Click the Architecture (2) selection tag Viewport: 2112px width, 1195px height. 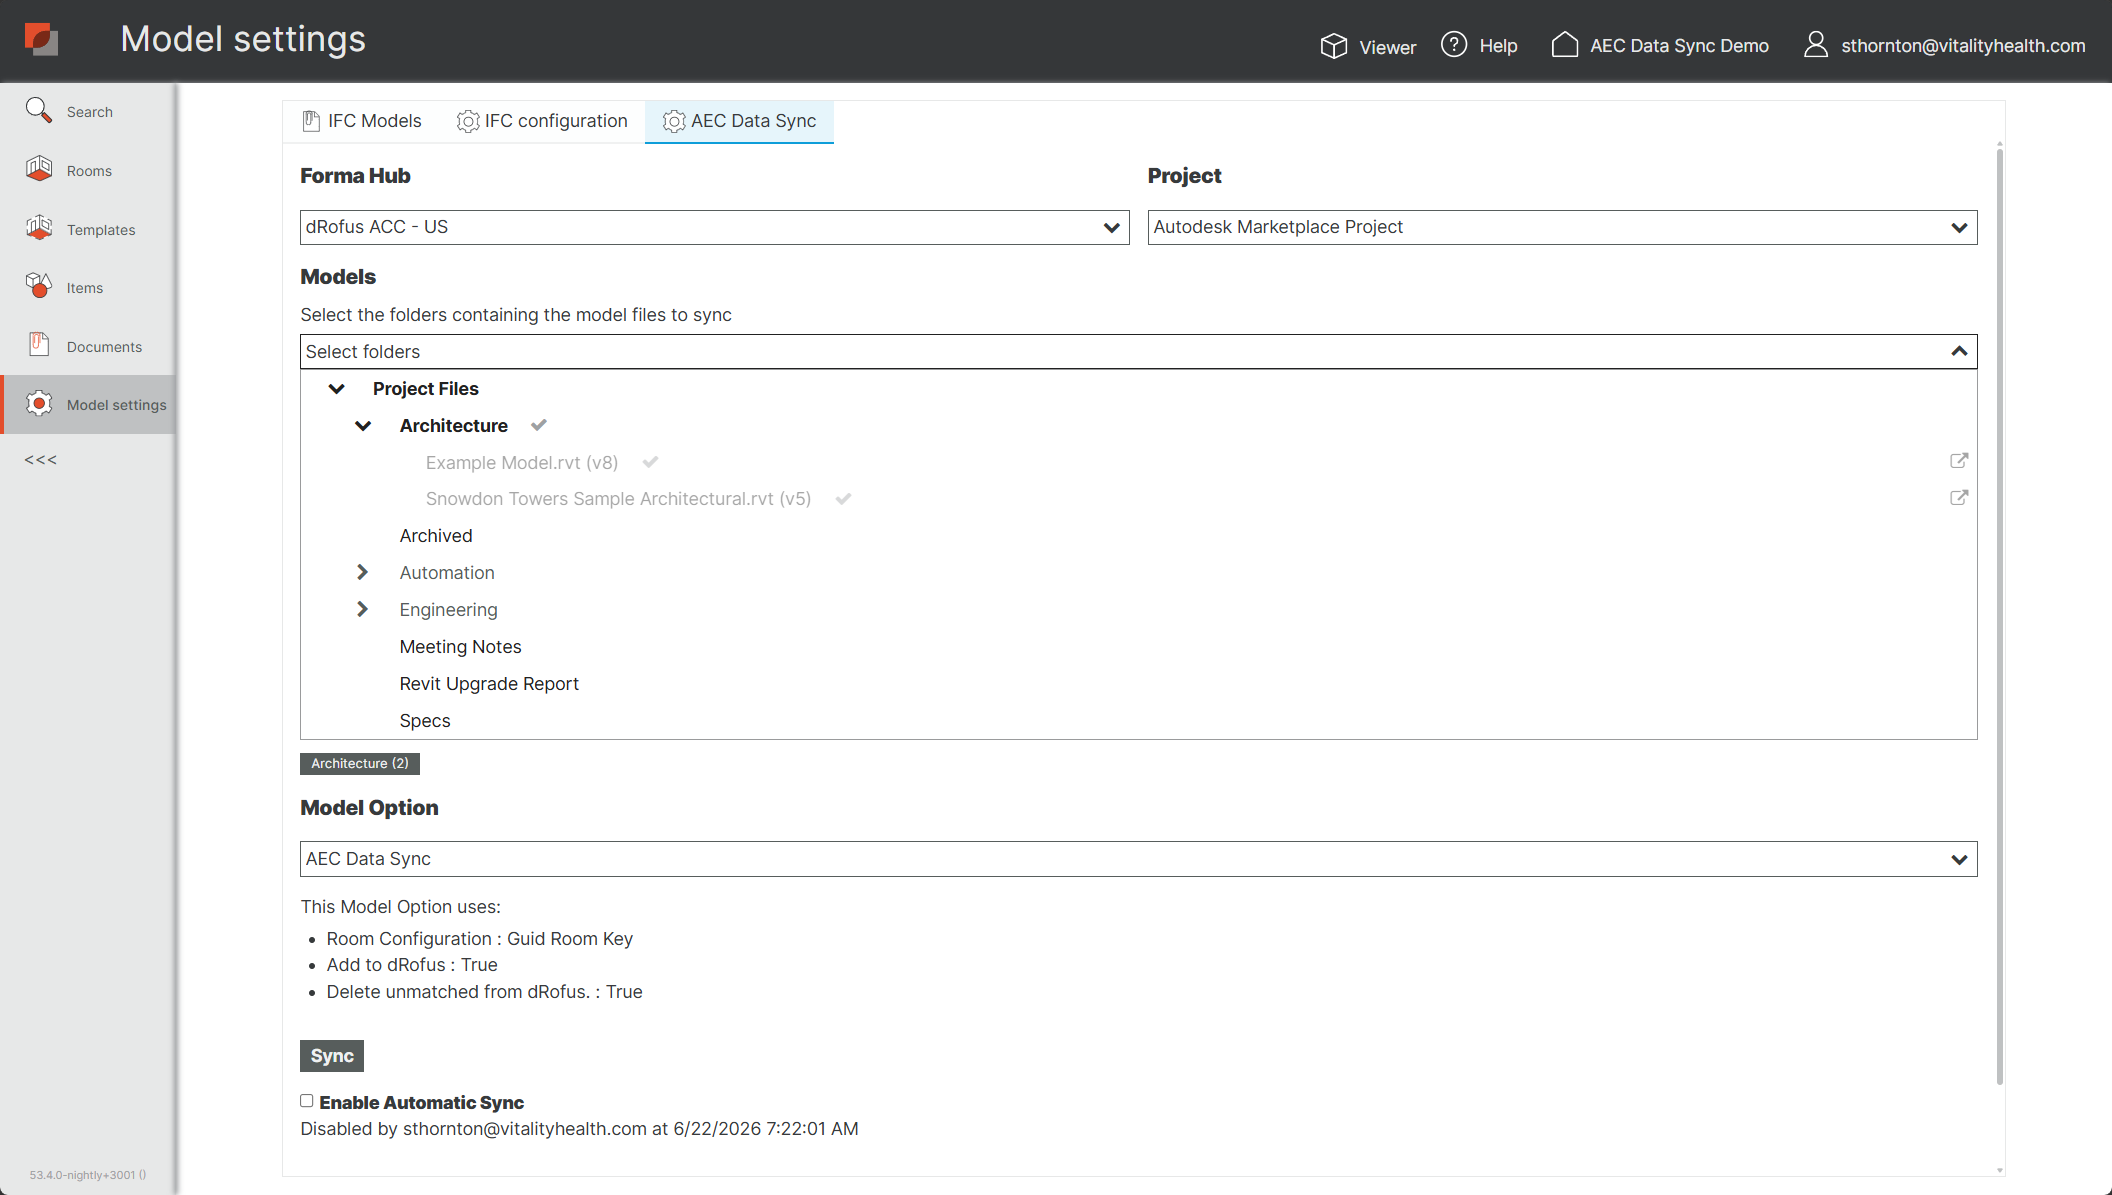[360, 764]
